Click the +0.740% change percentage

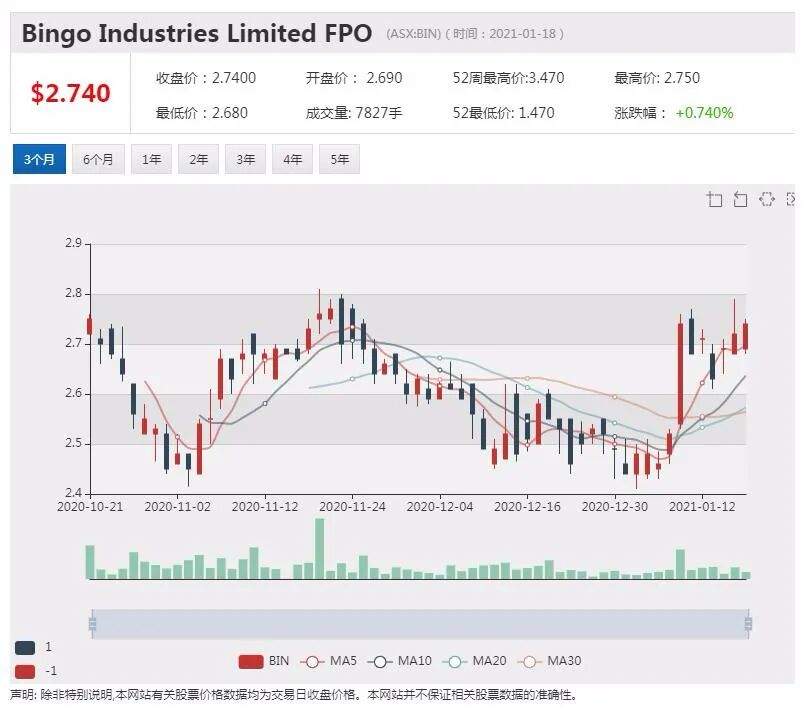click(704, 113)
